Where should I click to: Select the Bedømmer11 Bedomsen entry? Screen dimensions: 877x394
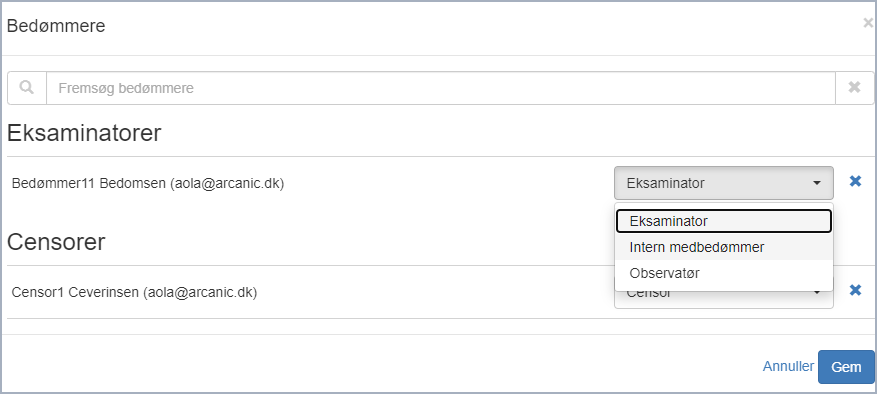[148, 184]
